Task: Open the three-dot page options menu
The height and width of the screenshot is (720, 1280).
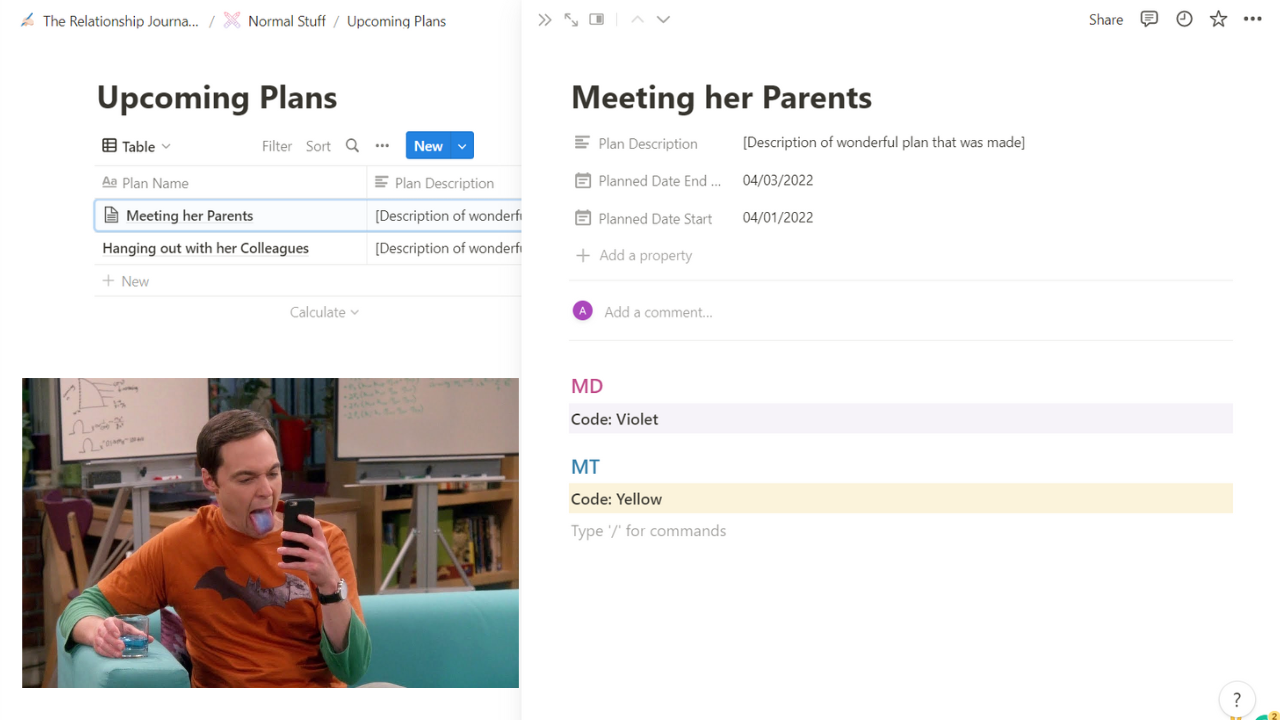Action: click(1252, 19)
